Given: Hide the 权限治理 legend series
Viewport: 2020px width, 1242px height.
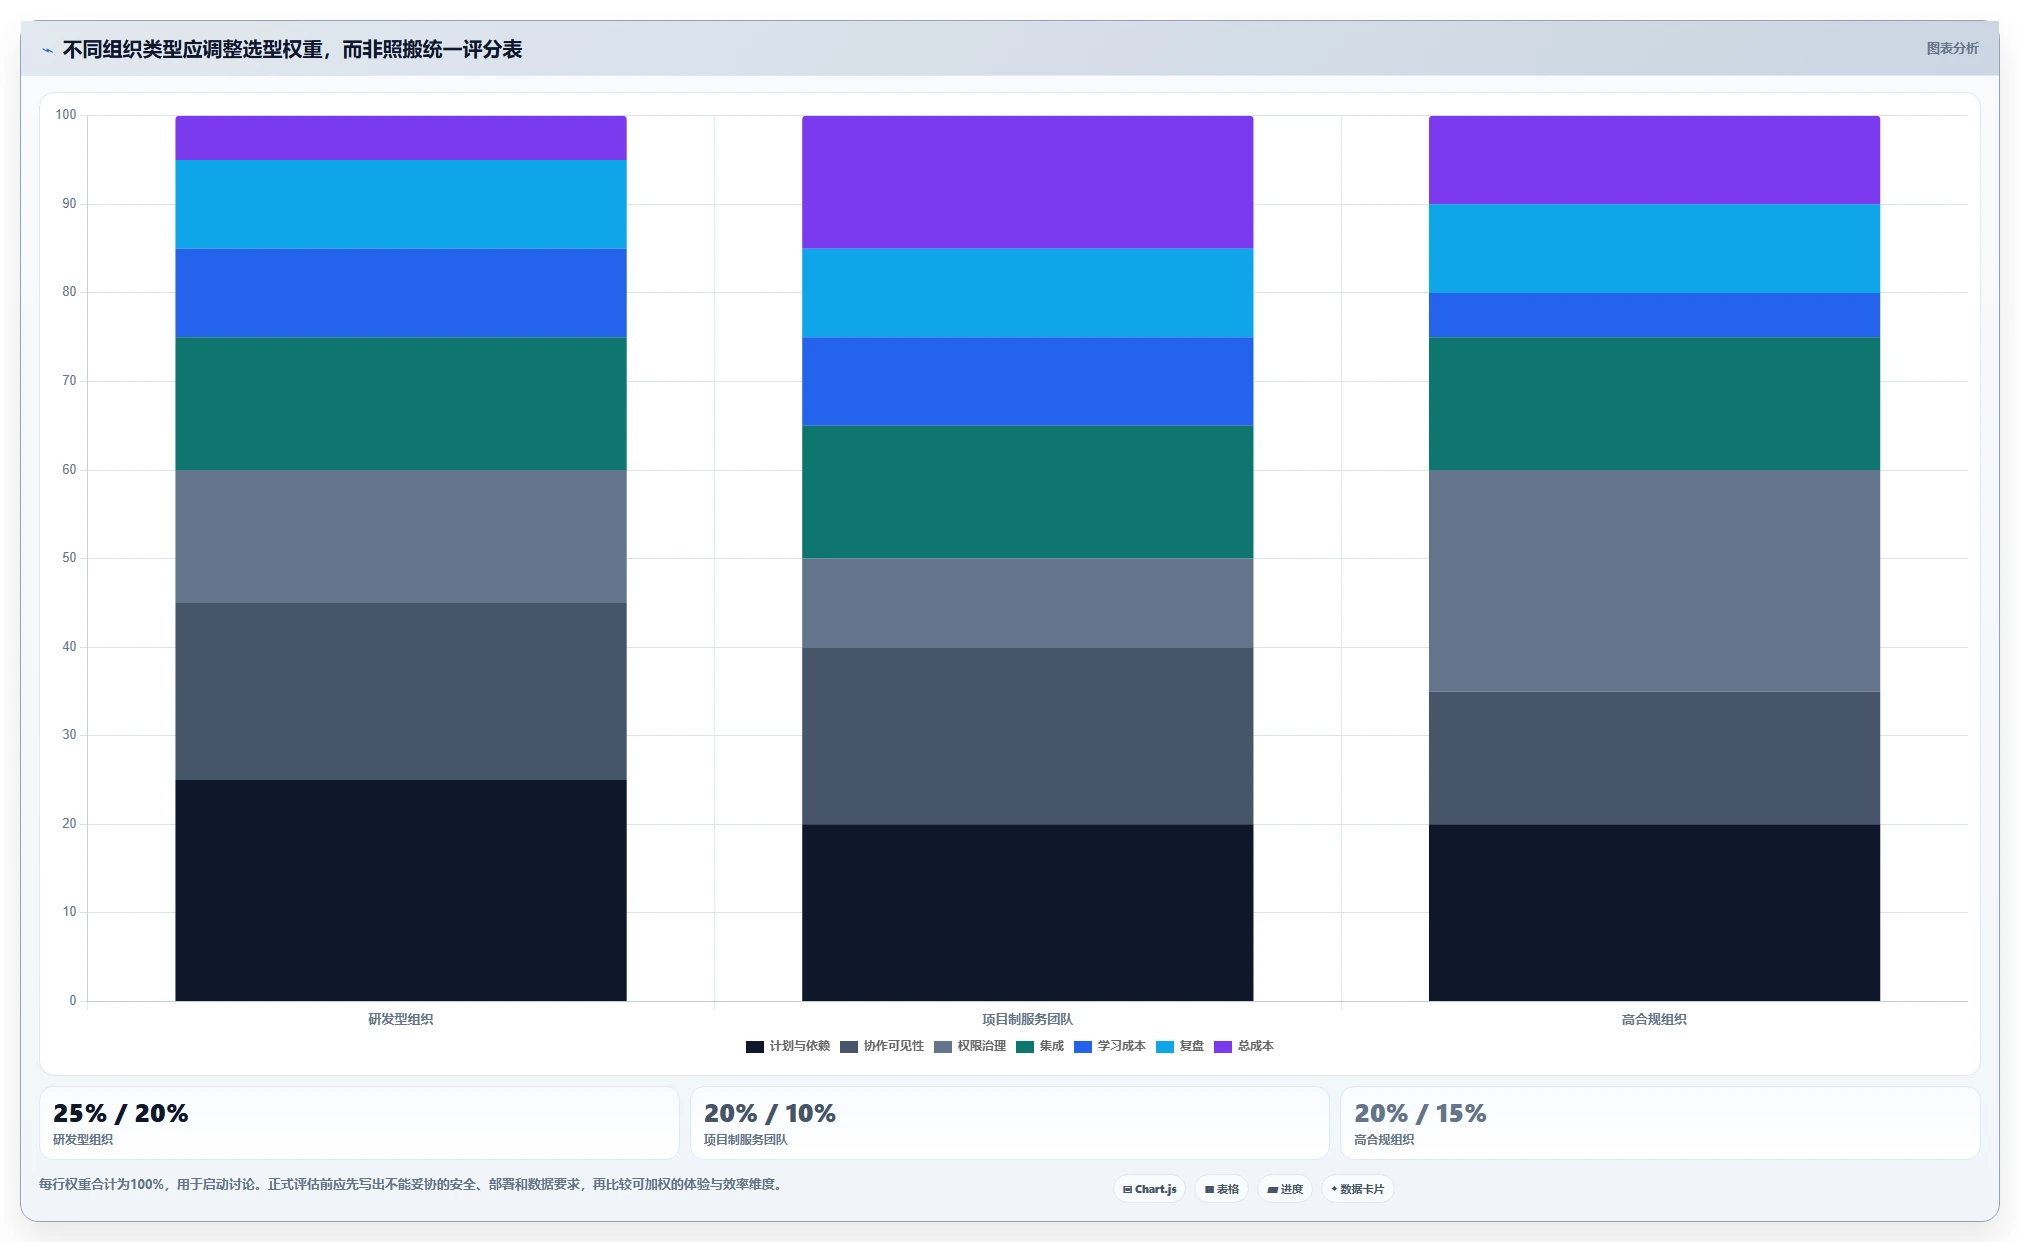Looking at the screenshot, I should 970,1046.
